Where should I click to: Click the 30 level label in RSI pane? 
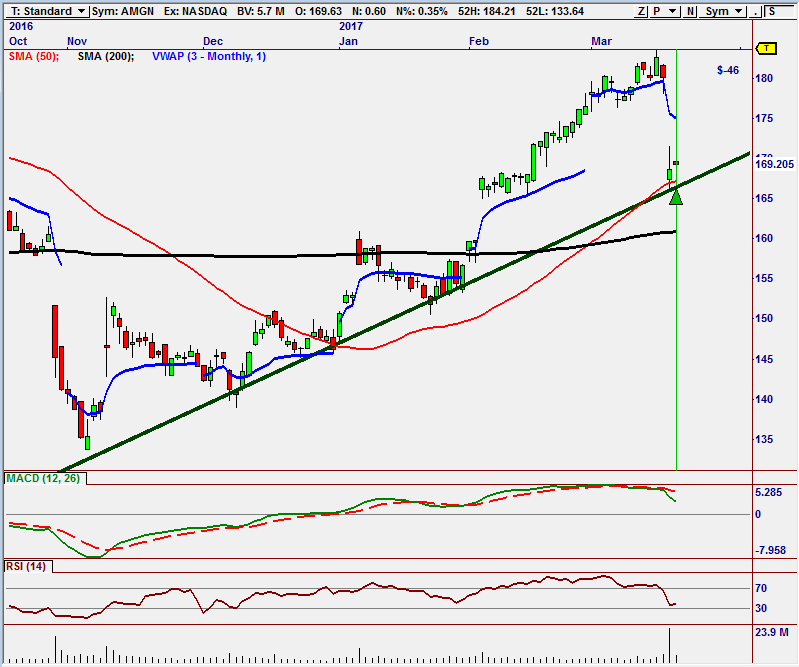tap(761, 608)
